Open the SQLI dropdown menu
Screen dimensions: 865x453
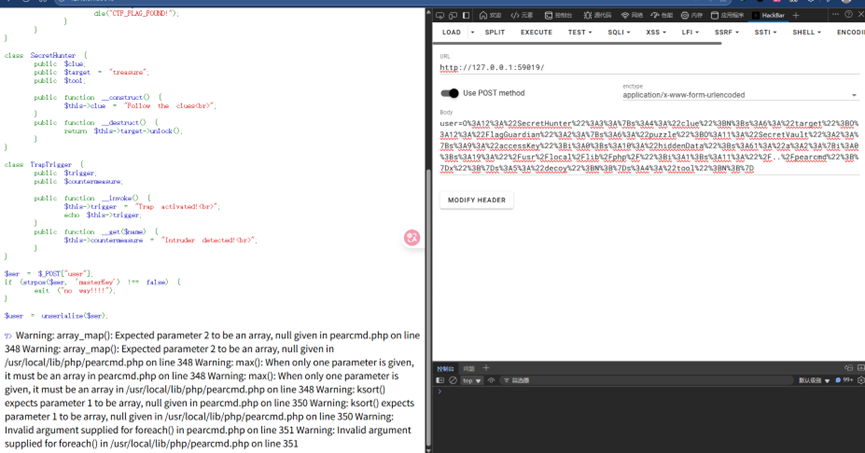(x=619, y=33)
